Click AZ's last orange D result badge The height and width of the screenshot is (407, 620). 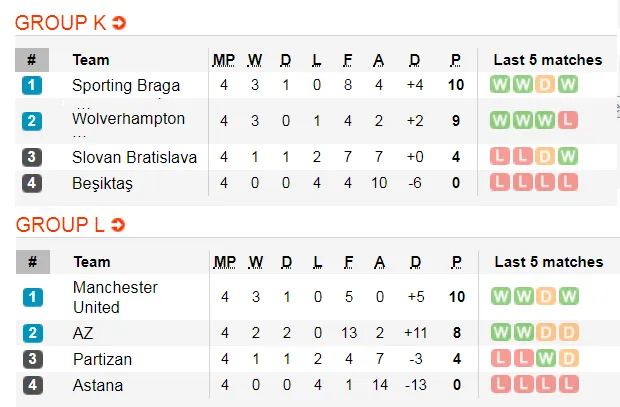tap(568, 332)
